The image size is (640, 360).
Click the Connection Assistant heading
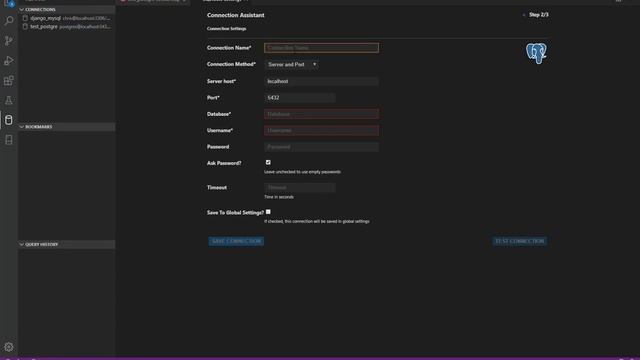tap(236, 15)
